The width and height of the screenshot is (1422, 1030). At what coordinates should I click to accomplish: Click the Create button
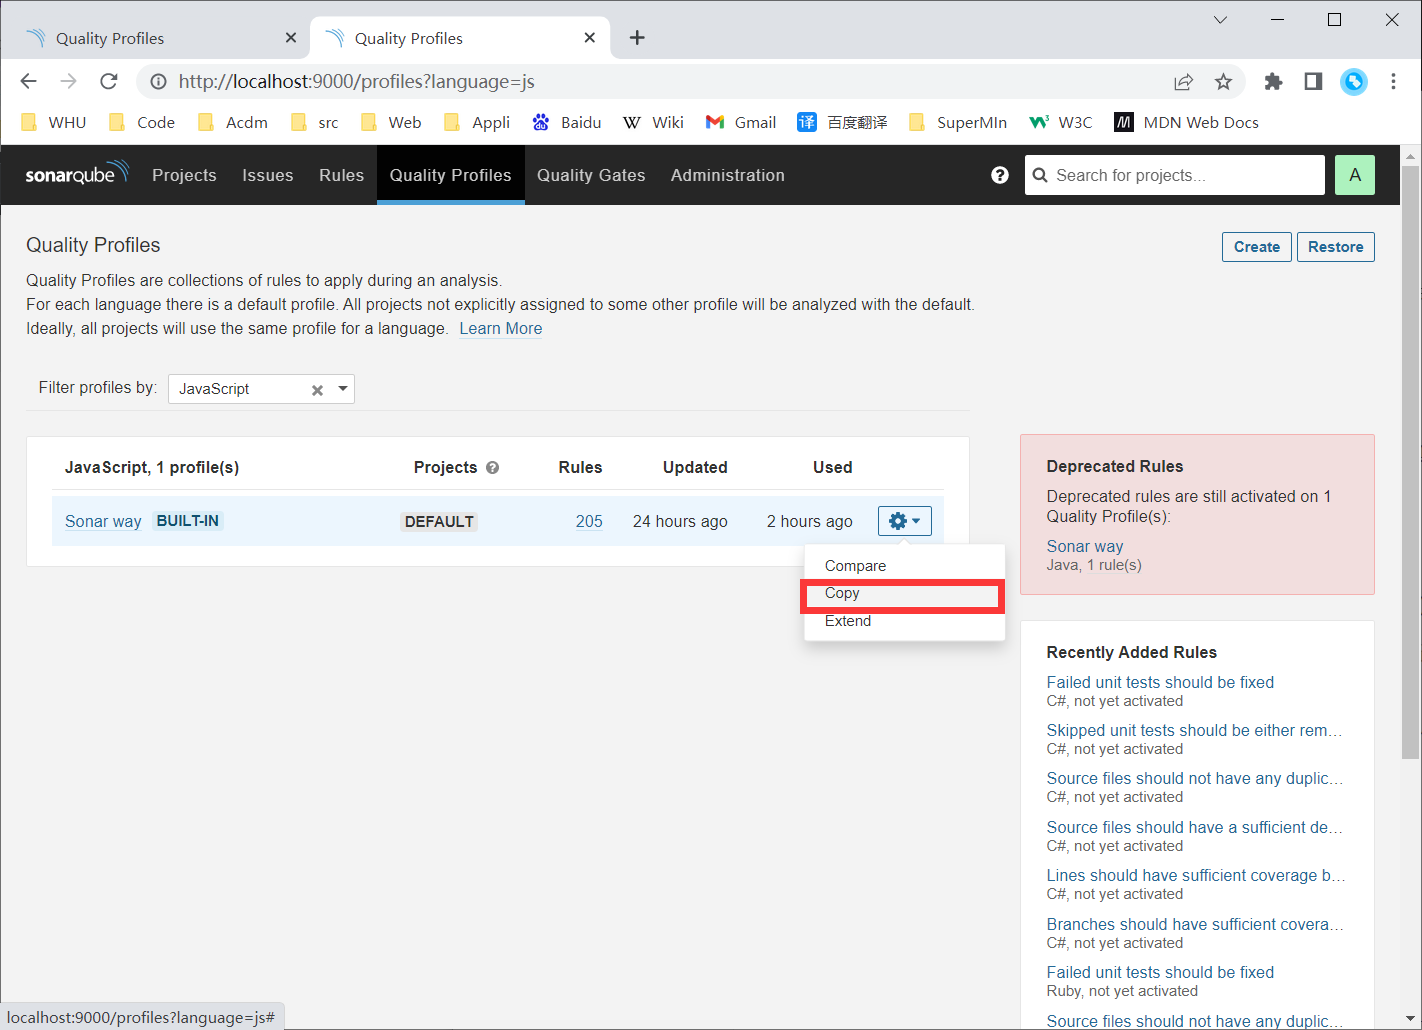click(1257, 247)
